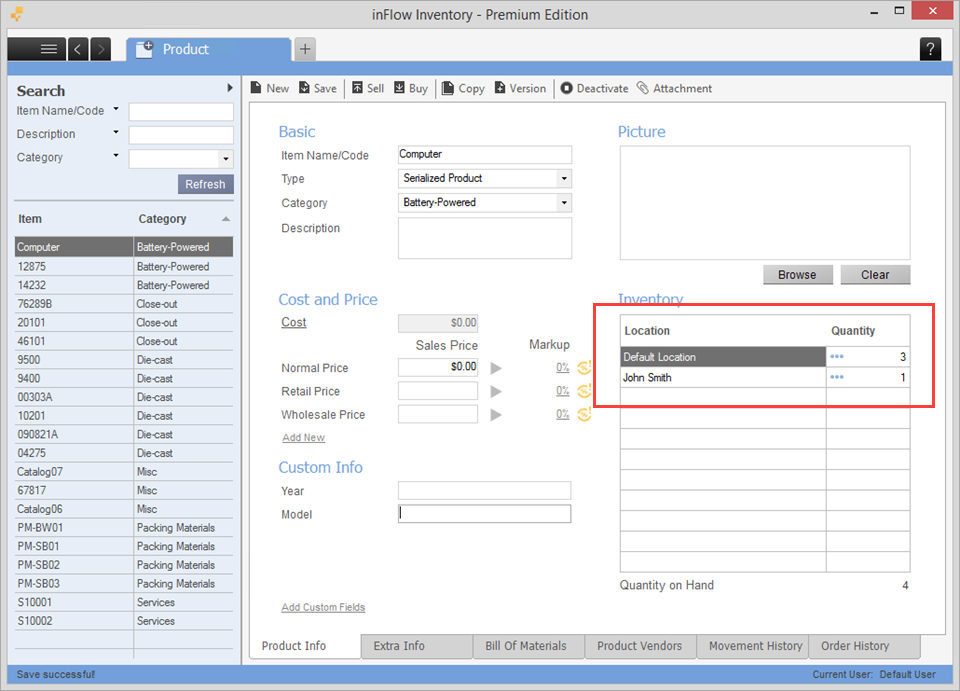Add a new tab with plus button
This screenshot has height=691, width=960.
(305, 49)
